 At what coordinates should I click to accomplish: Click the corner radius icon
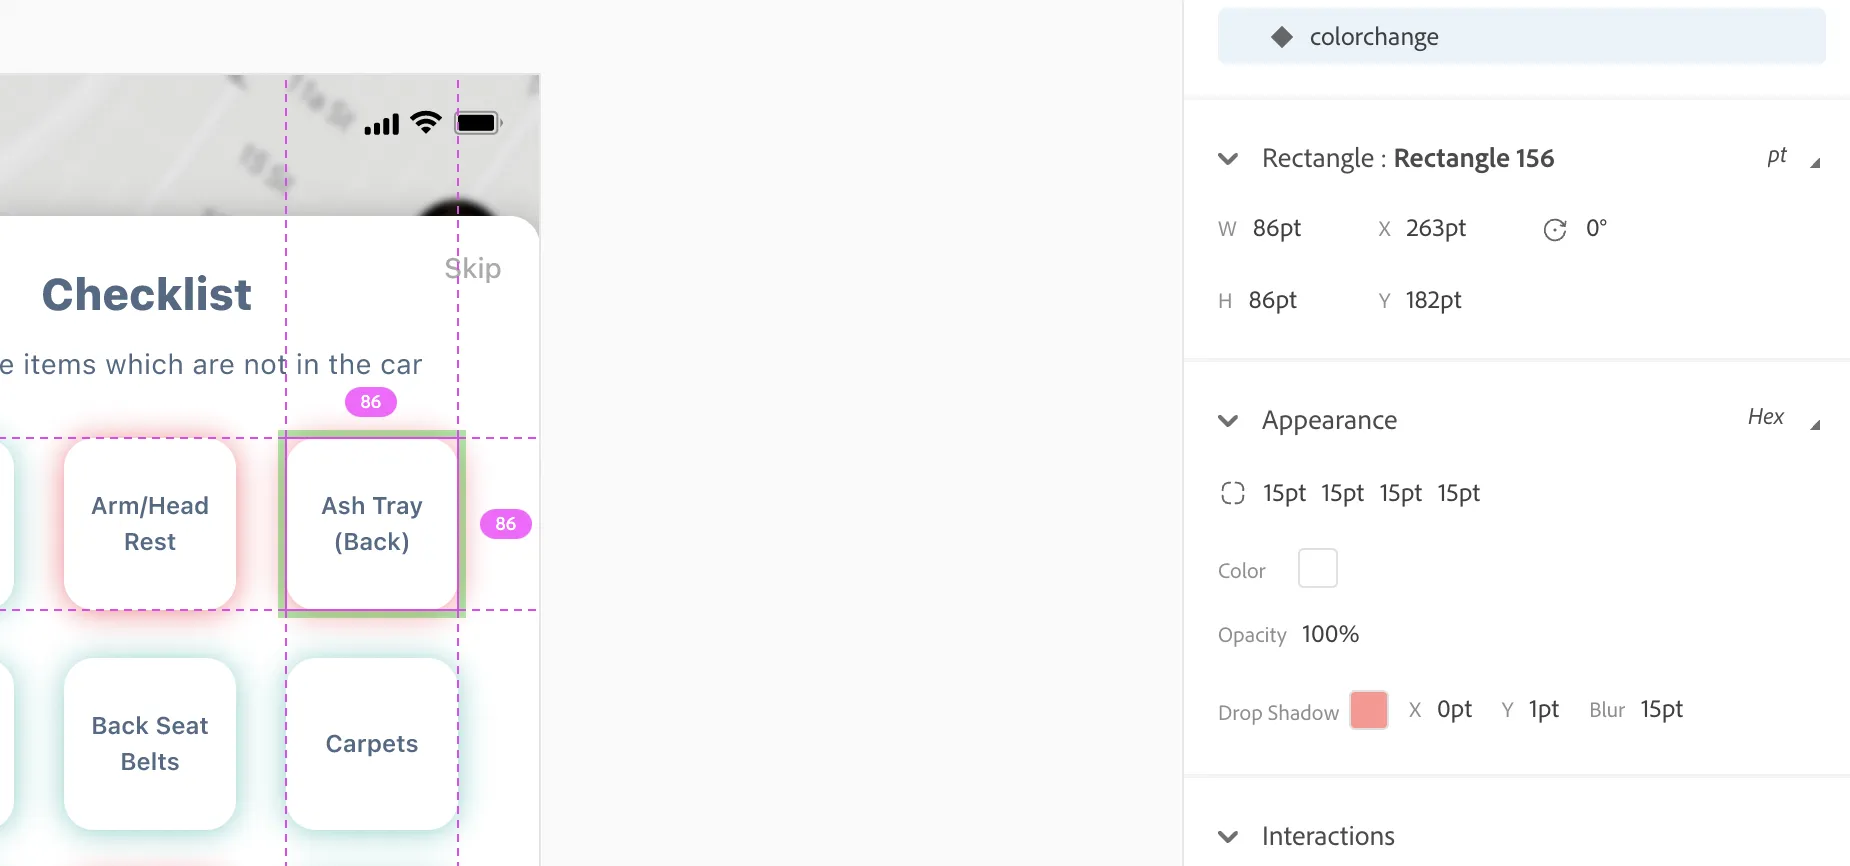pos(1232,493)
